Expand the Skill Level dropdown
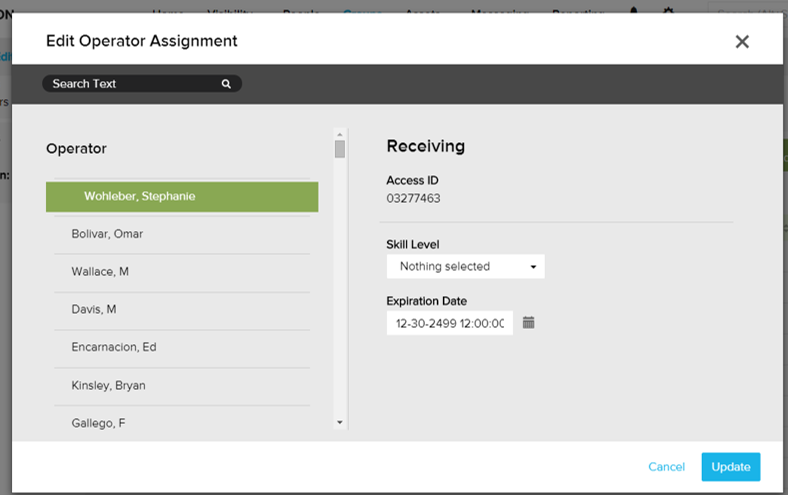 click(465, 267)
